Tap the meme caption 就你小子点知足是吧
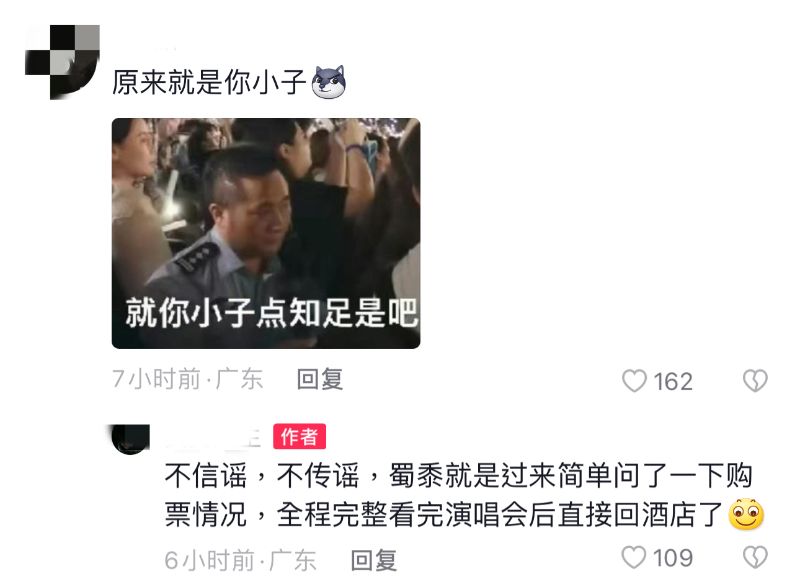 pyautogui.click(x=272, y=312)
